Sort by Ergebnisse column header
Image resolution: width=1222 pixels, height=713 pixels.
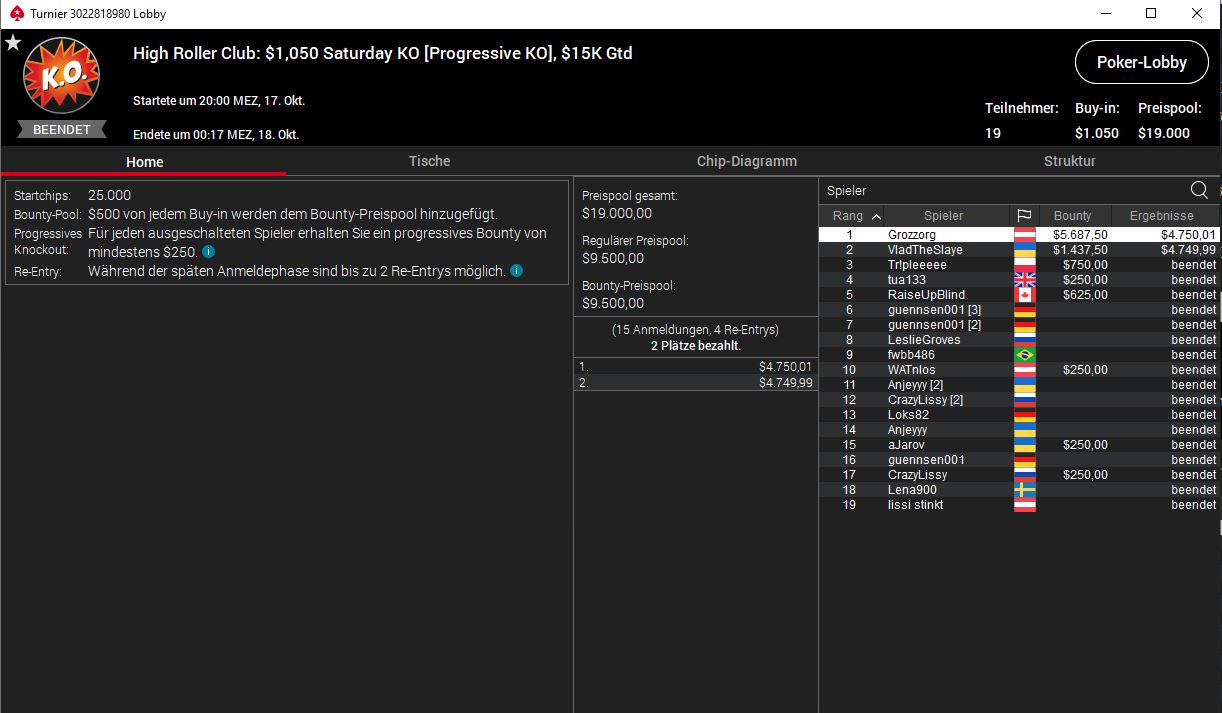[x=1161, y=215]
